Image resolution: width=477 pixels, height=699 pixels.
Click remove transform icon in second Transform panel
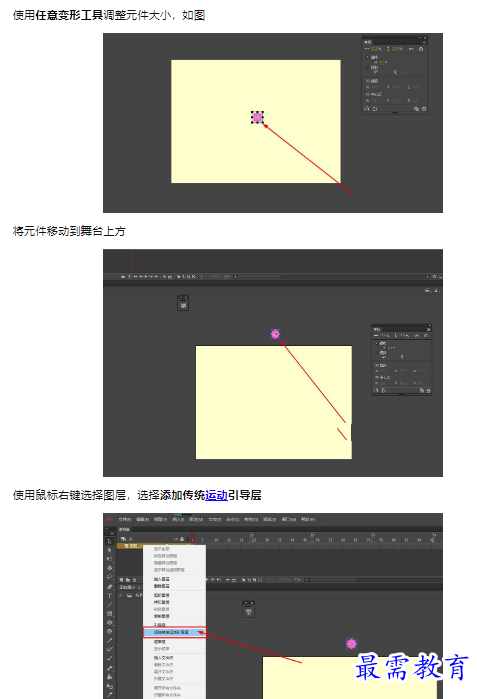[428, 391]
